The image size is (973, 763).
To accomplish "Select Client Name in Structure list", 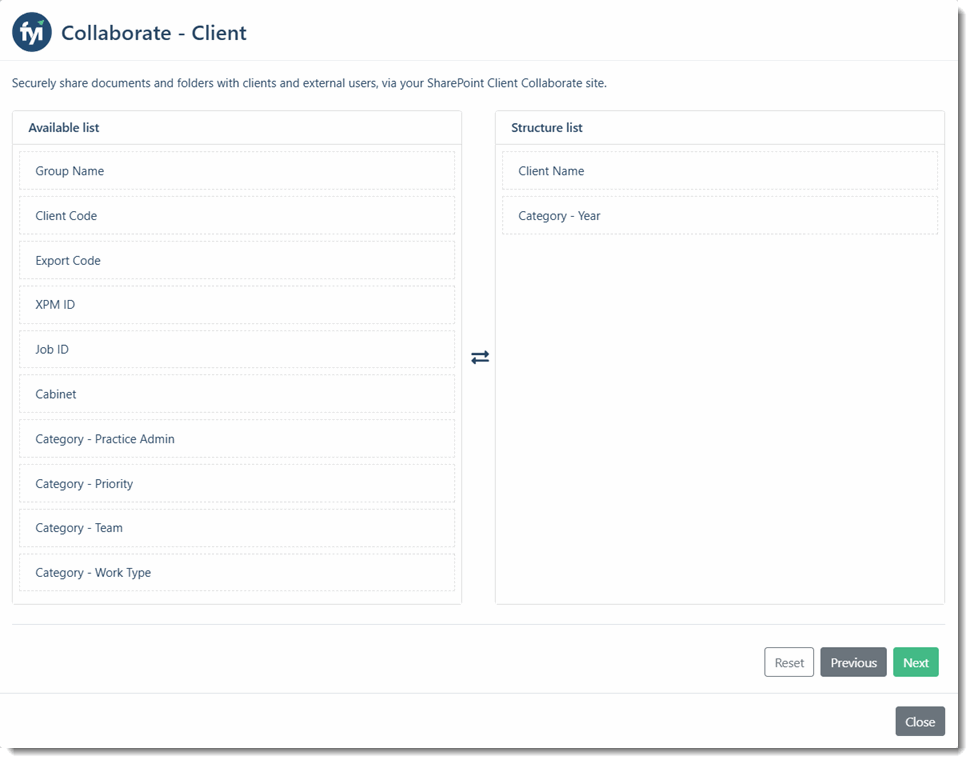I will 720,171.
